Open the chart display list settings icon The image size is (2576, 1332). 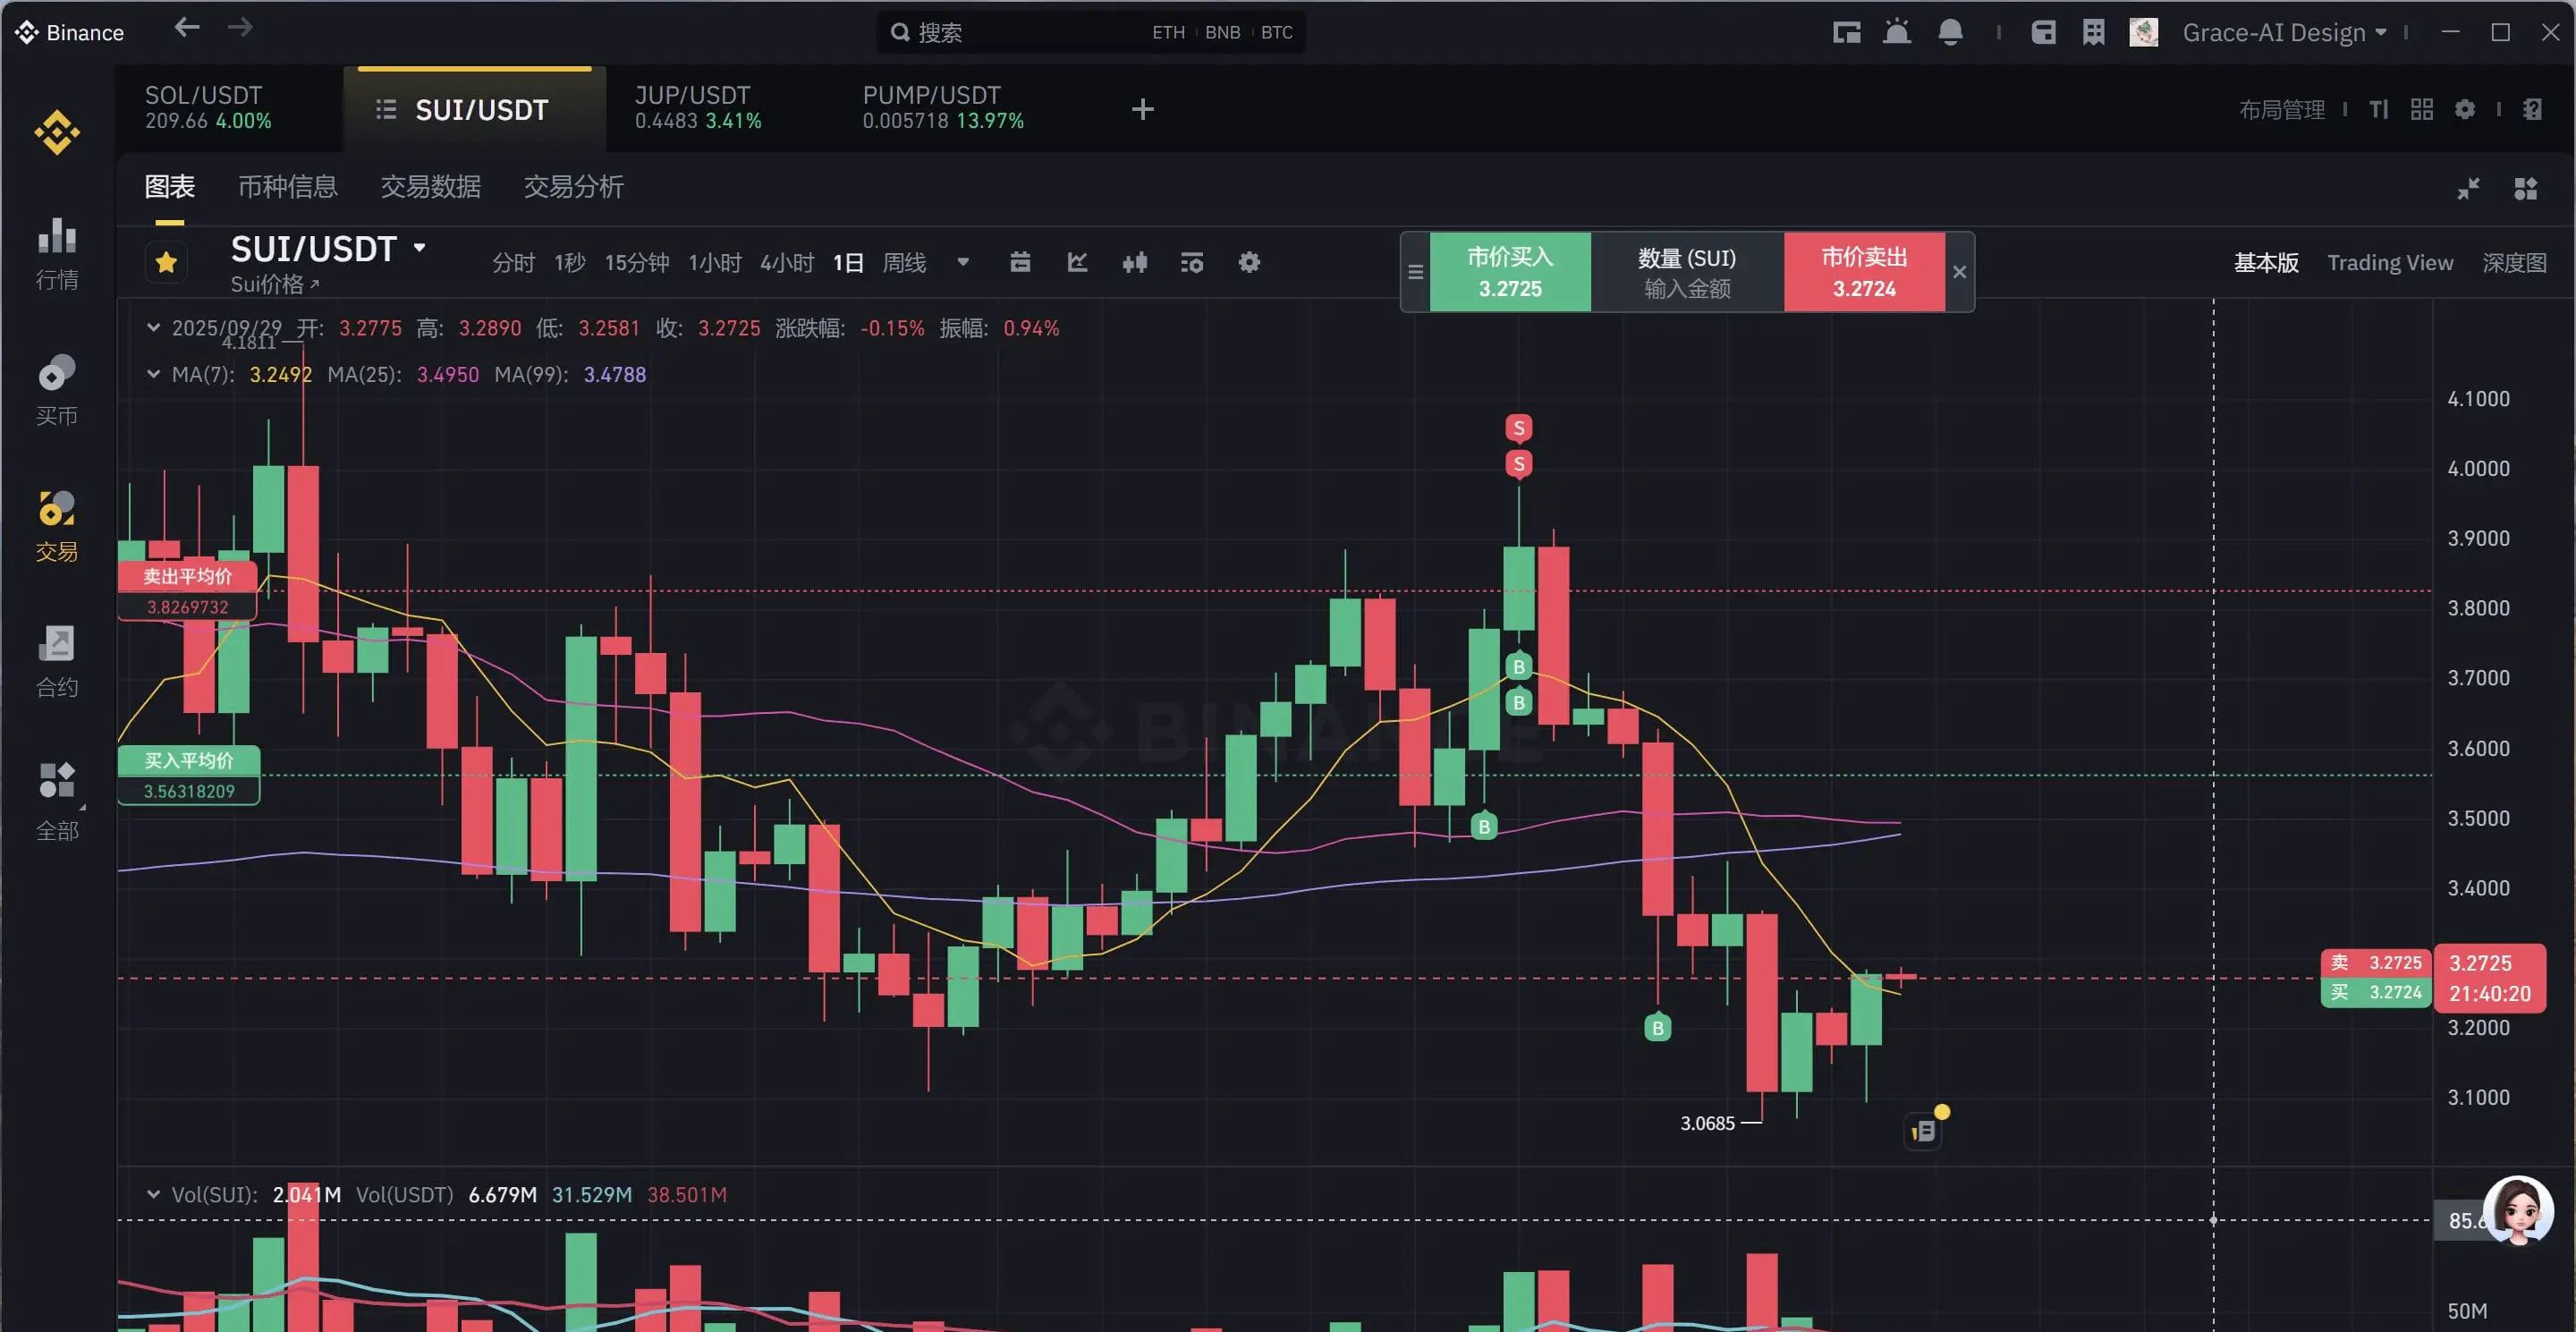(1191, 262)
